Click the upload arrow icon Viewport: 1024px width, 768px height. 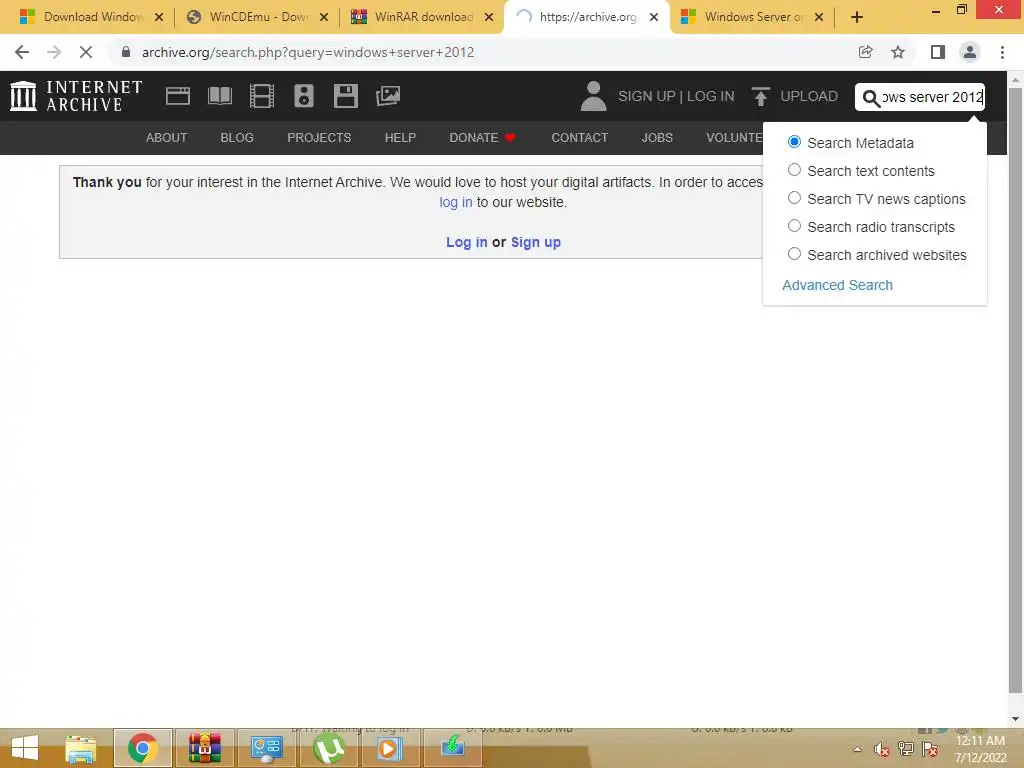click(760, 96)
